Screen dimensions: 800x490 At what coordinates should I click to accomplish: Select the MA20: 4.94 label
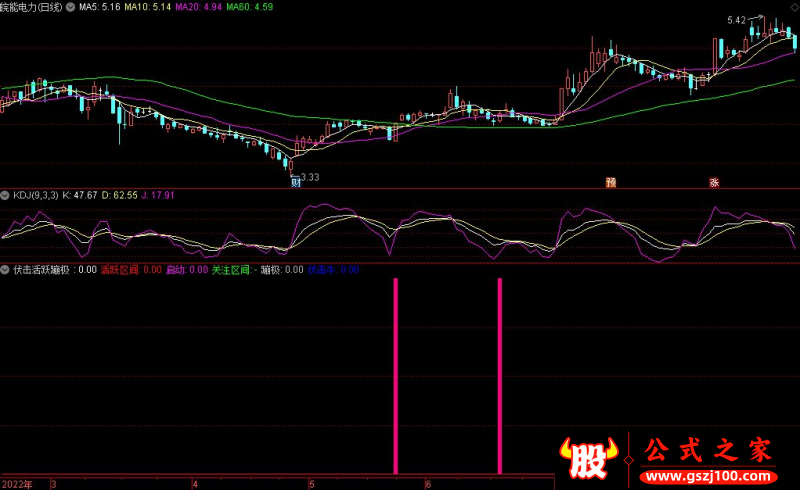(x=198, y=7)
